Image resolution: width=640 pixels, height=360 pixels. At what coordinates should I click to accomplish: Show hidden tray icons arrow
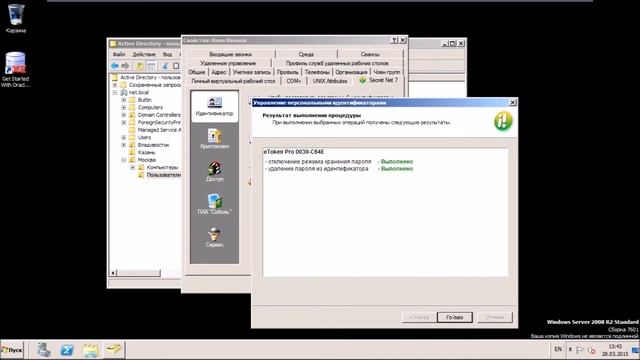[570, 350]
